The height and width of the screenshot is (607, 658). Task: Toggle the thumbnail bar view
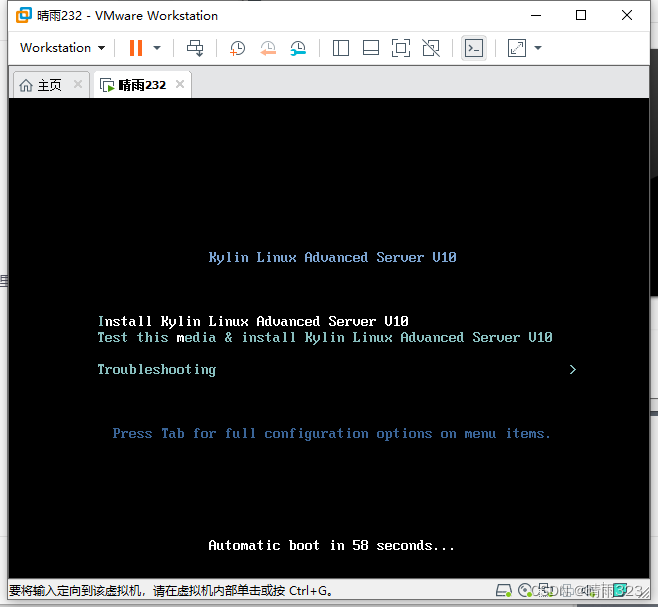click(371, 48)
